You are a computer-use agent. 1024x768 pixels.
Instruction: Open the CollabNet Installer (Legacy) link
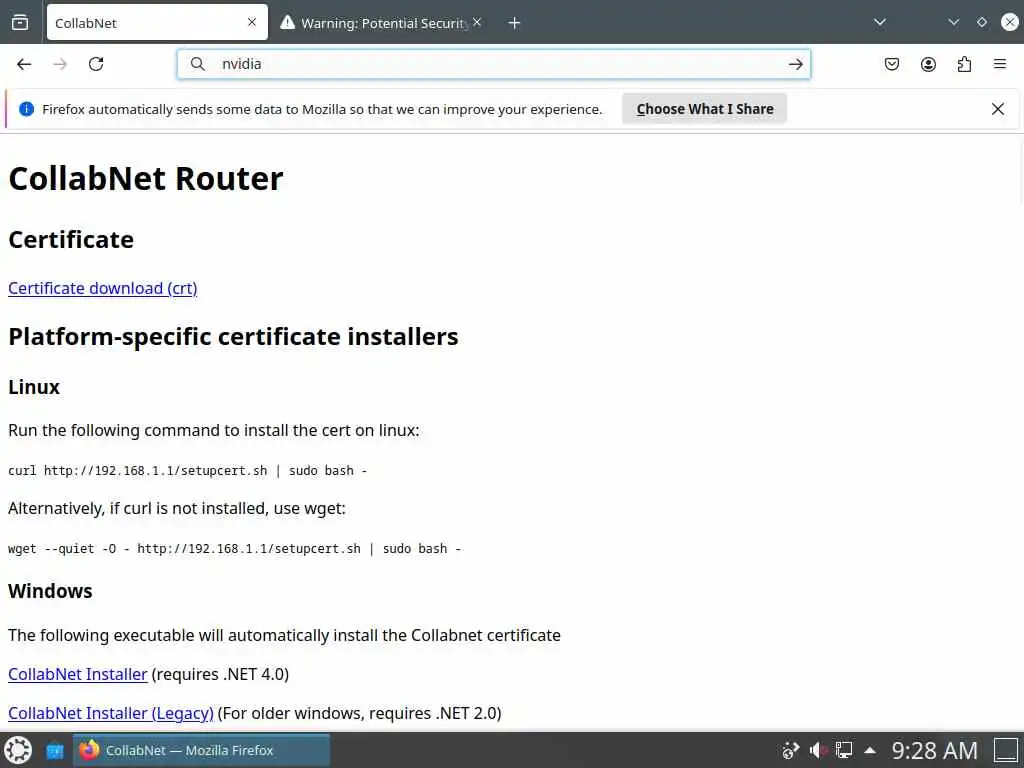coord(111,713)
